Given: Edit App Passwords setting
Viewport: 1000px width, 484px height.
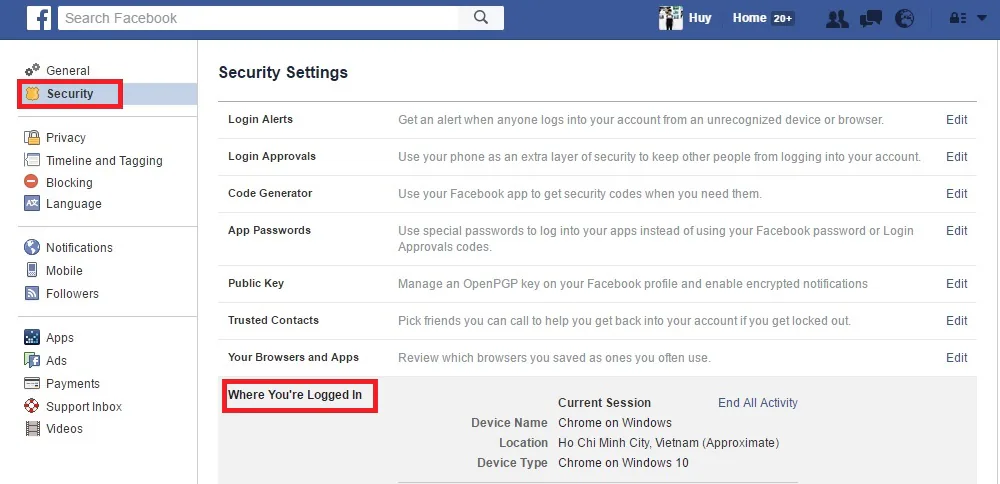Looking at the screenshot, I should pyautogui.click(x=957, y=230).
